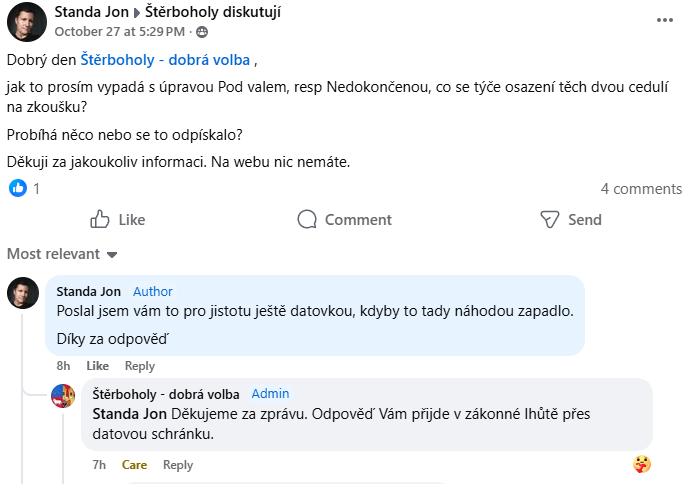Click the public audience globe icon
This screenshot has height=484, width=684.
pyautogui.click(x=203, y=32)
